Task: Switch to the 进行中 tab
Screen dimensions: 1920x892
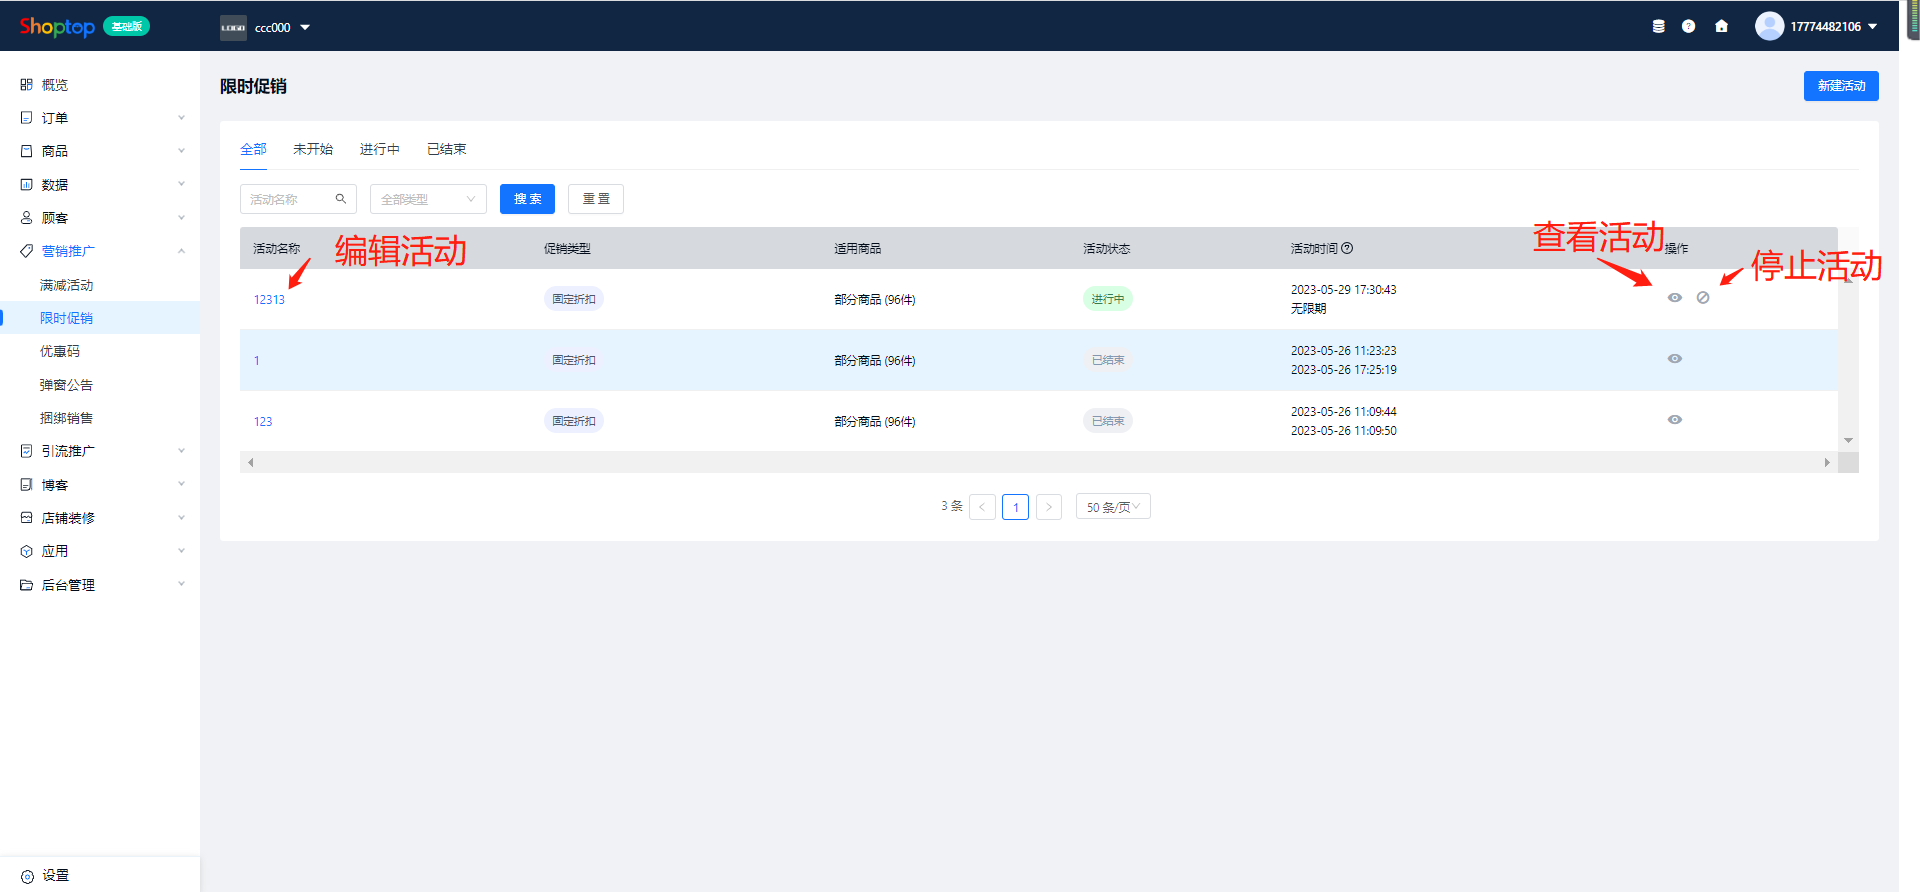Action: coord(379,149)
